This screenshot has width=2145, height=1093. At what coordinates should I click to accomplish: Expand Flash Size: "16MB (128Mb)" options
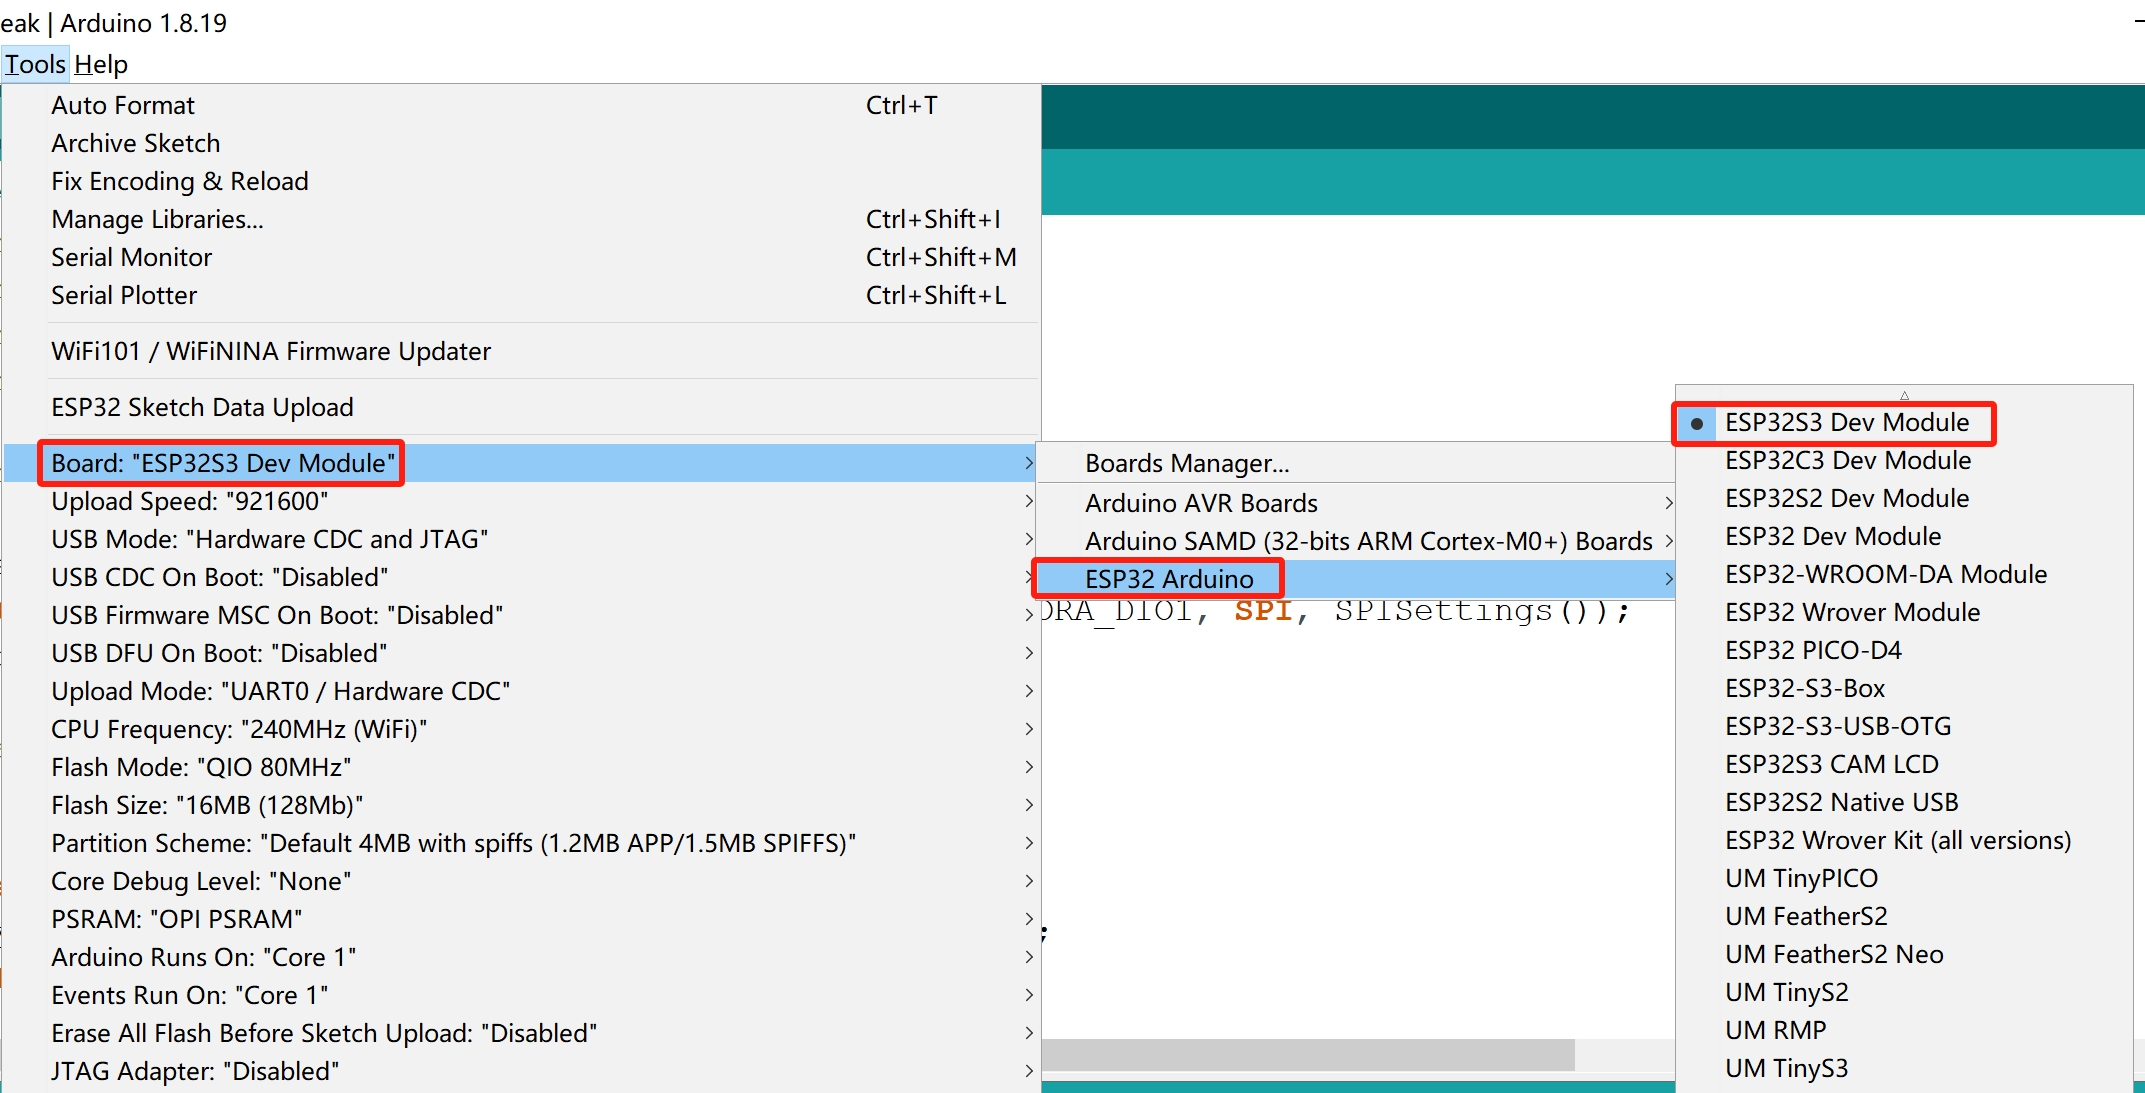[520, 805]
